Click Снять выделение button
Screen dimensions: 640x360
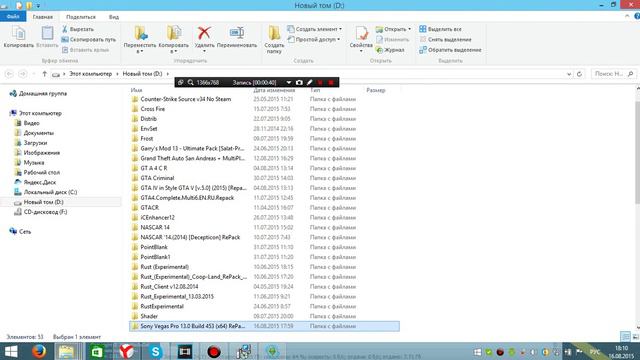coord(445,40)
